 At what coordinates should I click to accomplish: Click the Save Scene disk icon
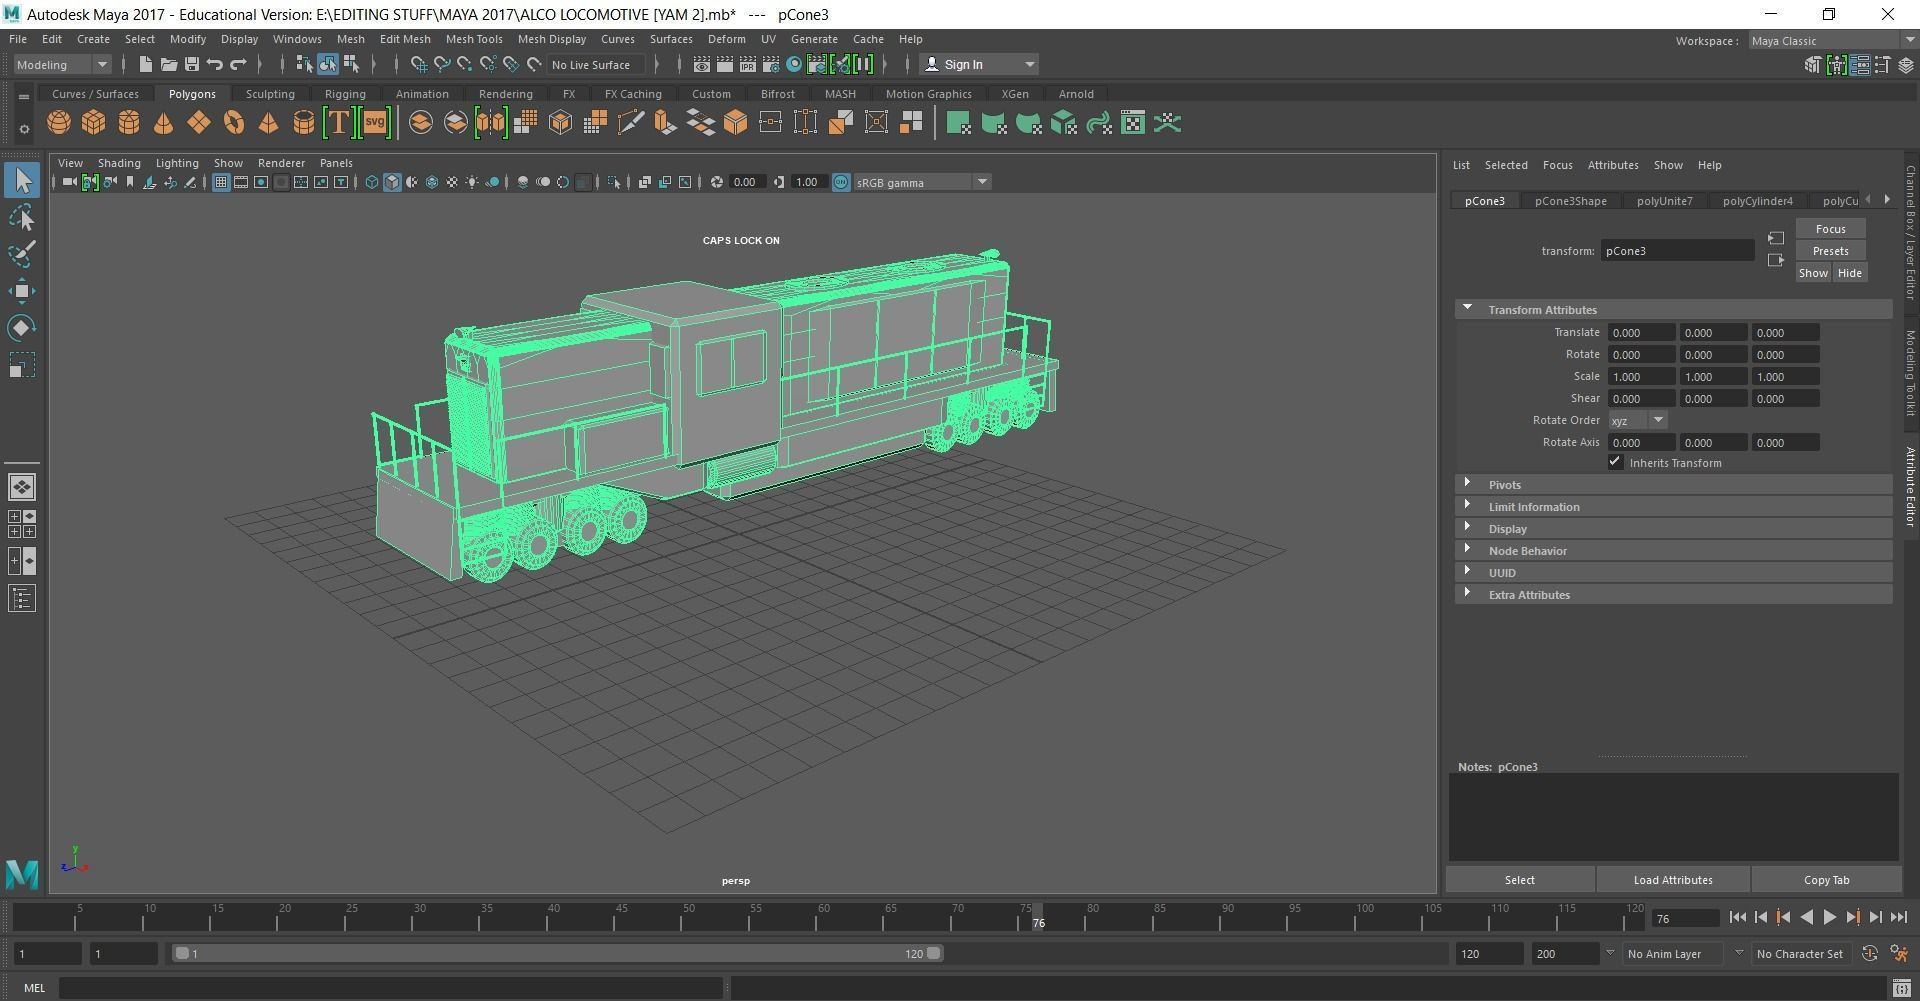coord(191,64)
